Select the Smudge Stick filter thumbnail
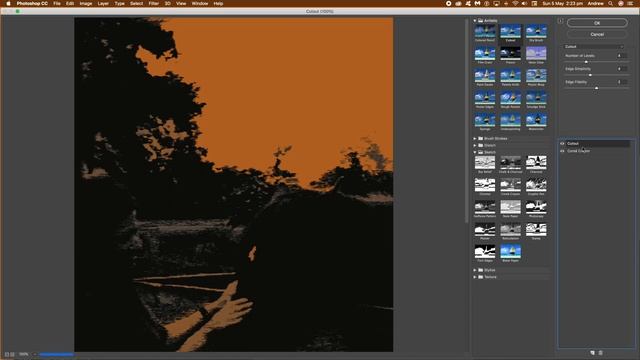The height and width of the screenshot is (360, 640). (x=536, y=98)
